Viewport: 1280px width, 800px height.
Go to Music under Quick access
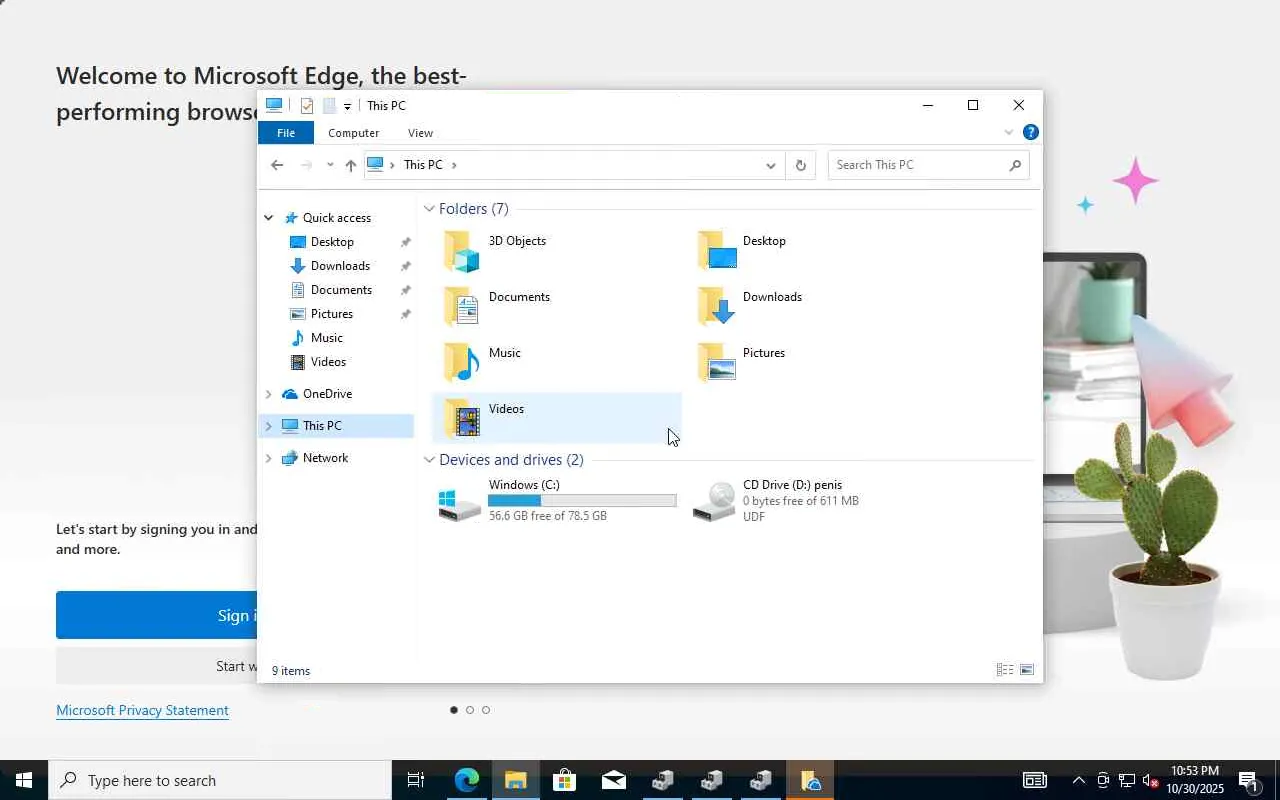click(x=327, y=338)
